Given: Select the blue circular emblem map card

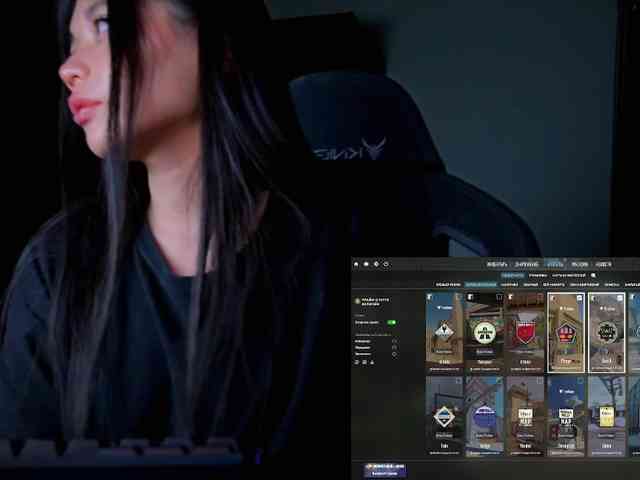Looking at the screenshot, I should coord(484,415).
